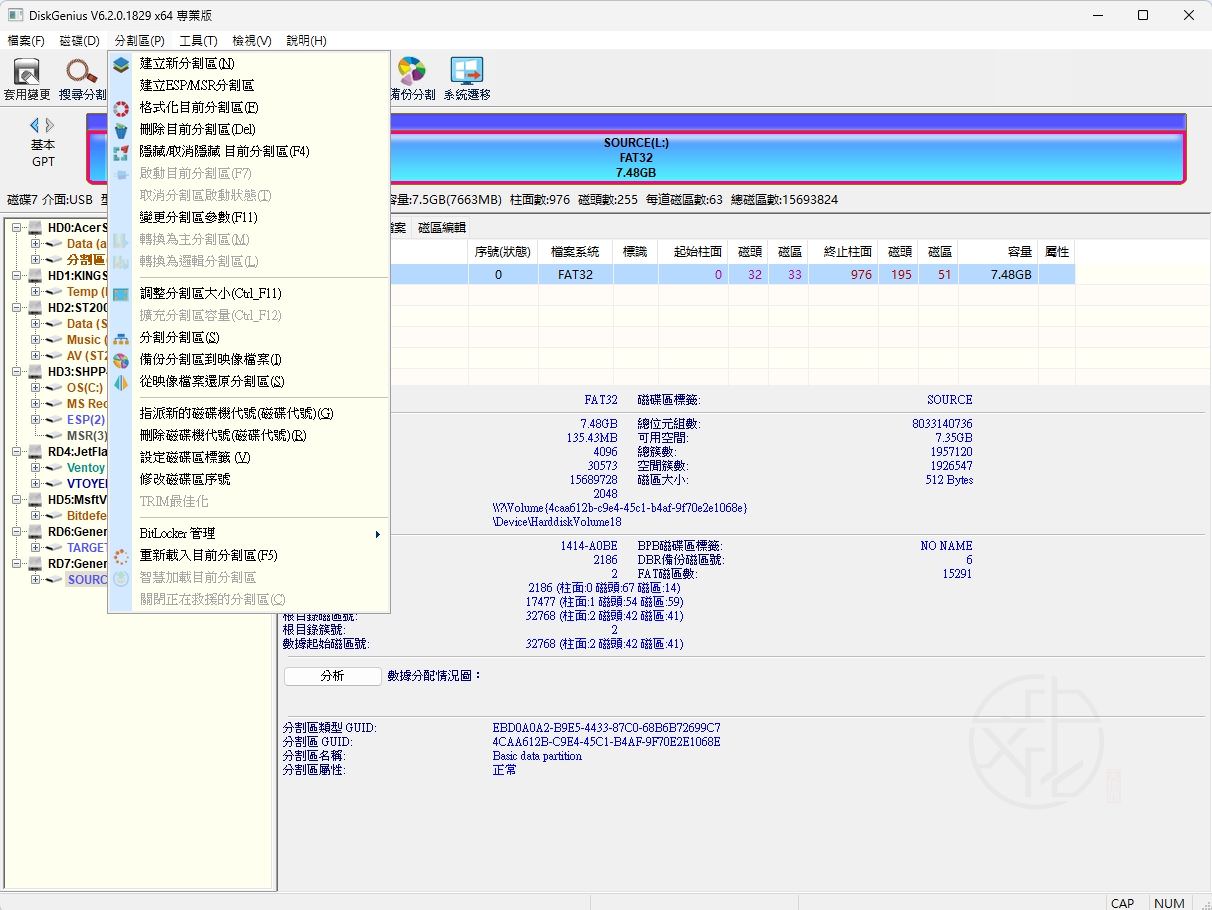This screenshot has height=910, width=1212.
Task: Collapse the HD2:ST200 disk node
Action: [18, 308]
